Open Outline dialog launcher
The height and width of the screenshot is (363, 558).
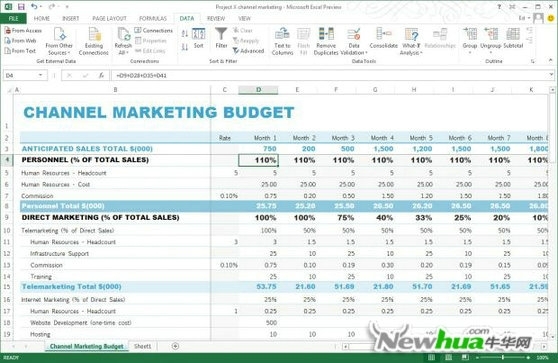click(533, 62)
